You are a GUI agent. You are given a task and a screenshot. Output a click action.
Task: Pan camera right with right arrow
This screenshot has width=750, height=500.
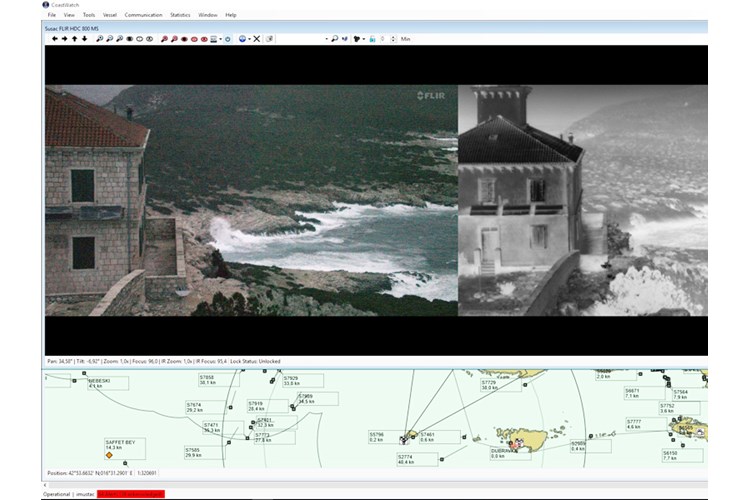click(65, 39)
